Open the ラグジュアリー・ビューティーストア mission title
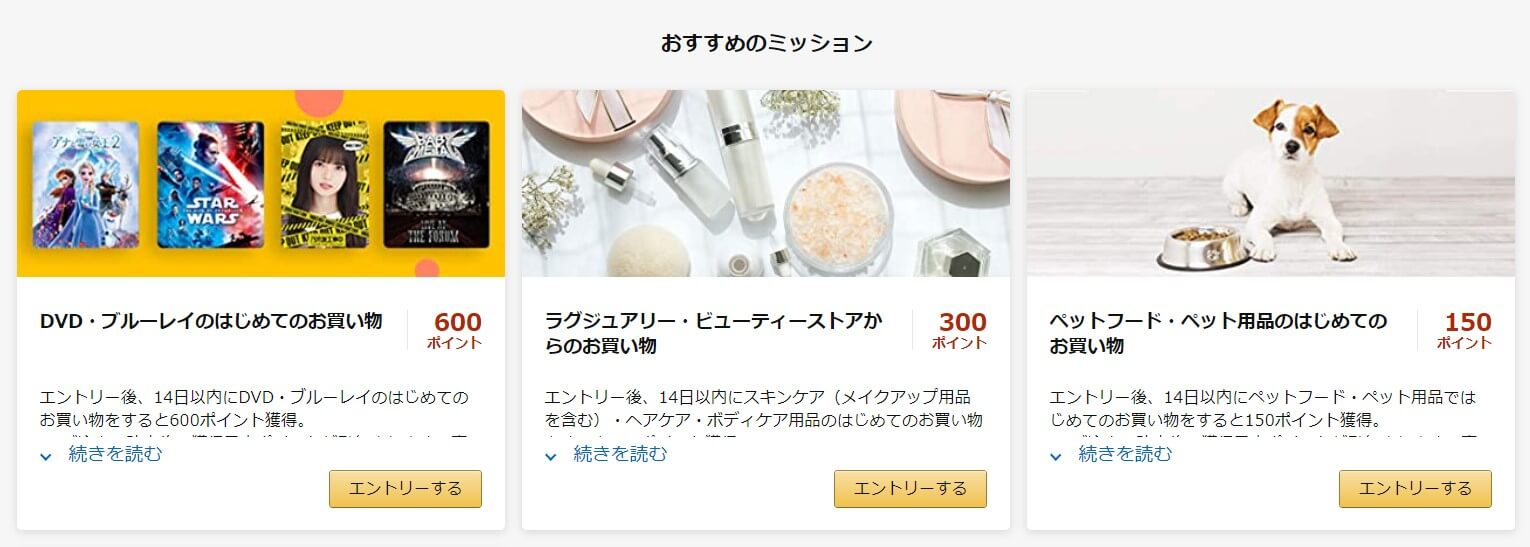The height and width of the screenshot is (547, 1530). point(714,333)
